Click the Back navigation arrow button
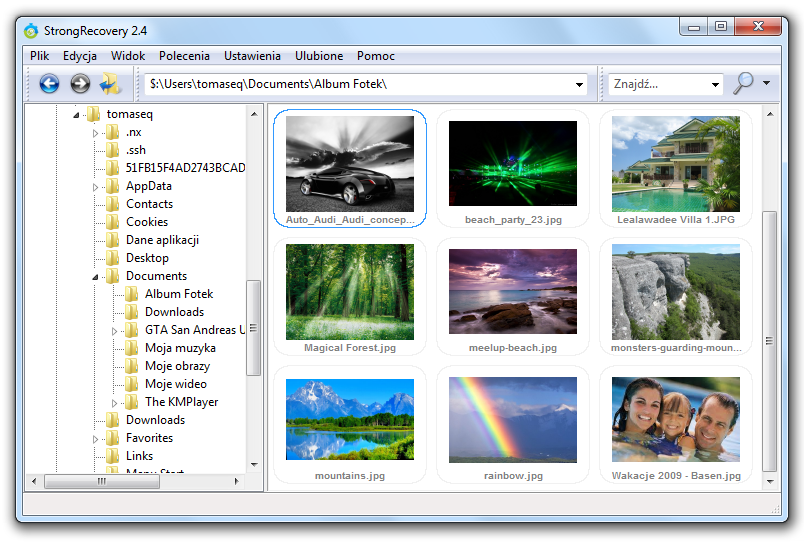The image size is (804, 546). pyautogui.click(x=49, y=84)
